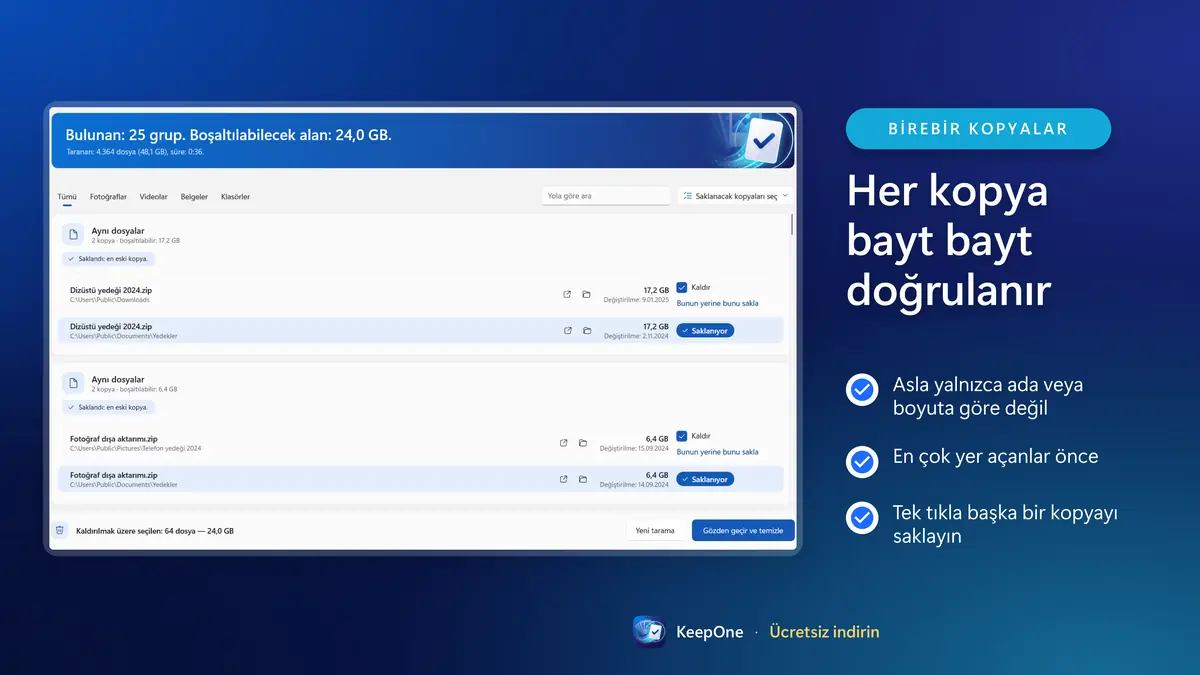The image size is (1200, 675).
Task: Click the Ücretsiz indirin link
Action: coord(825,632)
